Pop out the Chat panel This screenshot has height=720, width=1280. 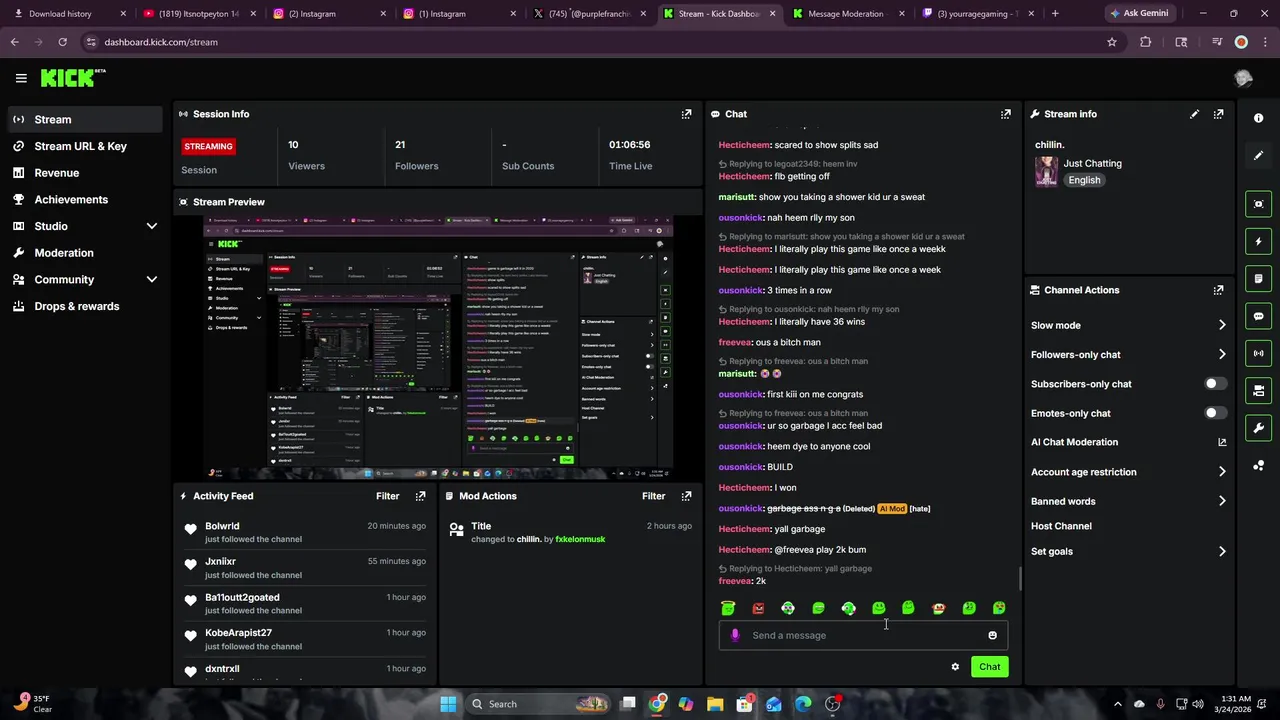coord(1005,114)
